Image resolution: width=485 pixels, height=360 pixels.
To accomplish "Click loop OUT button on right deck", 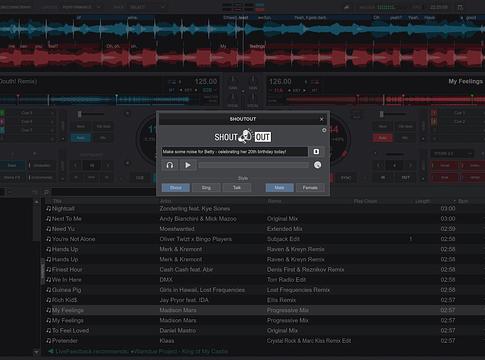I will [x=406, y=178].
